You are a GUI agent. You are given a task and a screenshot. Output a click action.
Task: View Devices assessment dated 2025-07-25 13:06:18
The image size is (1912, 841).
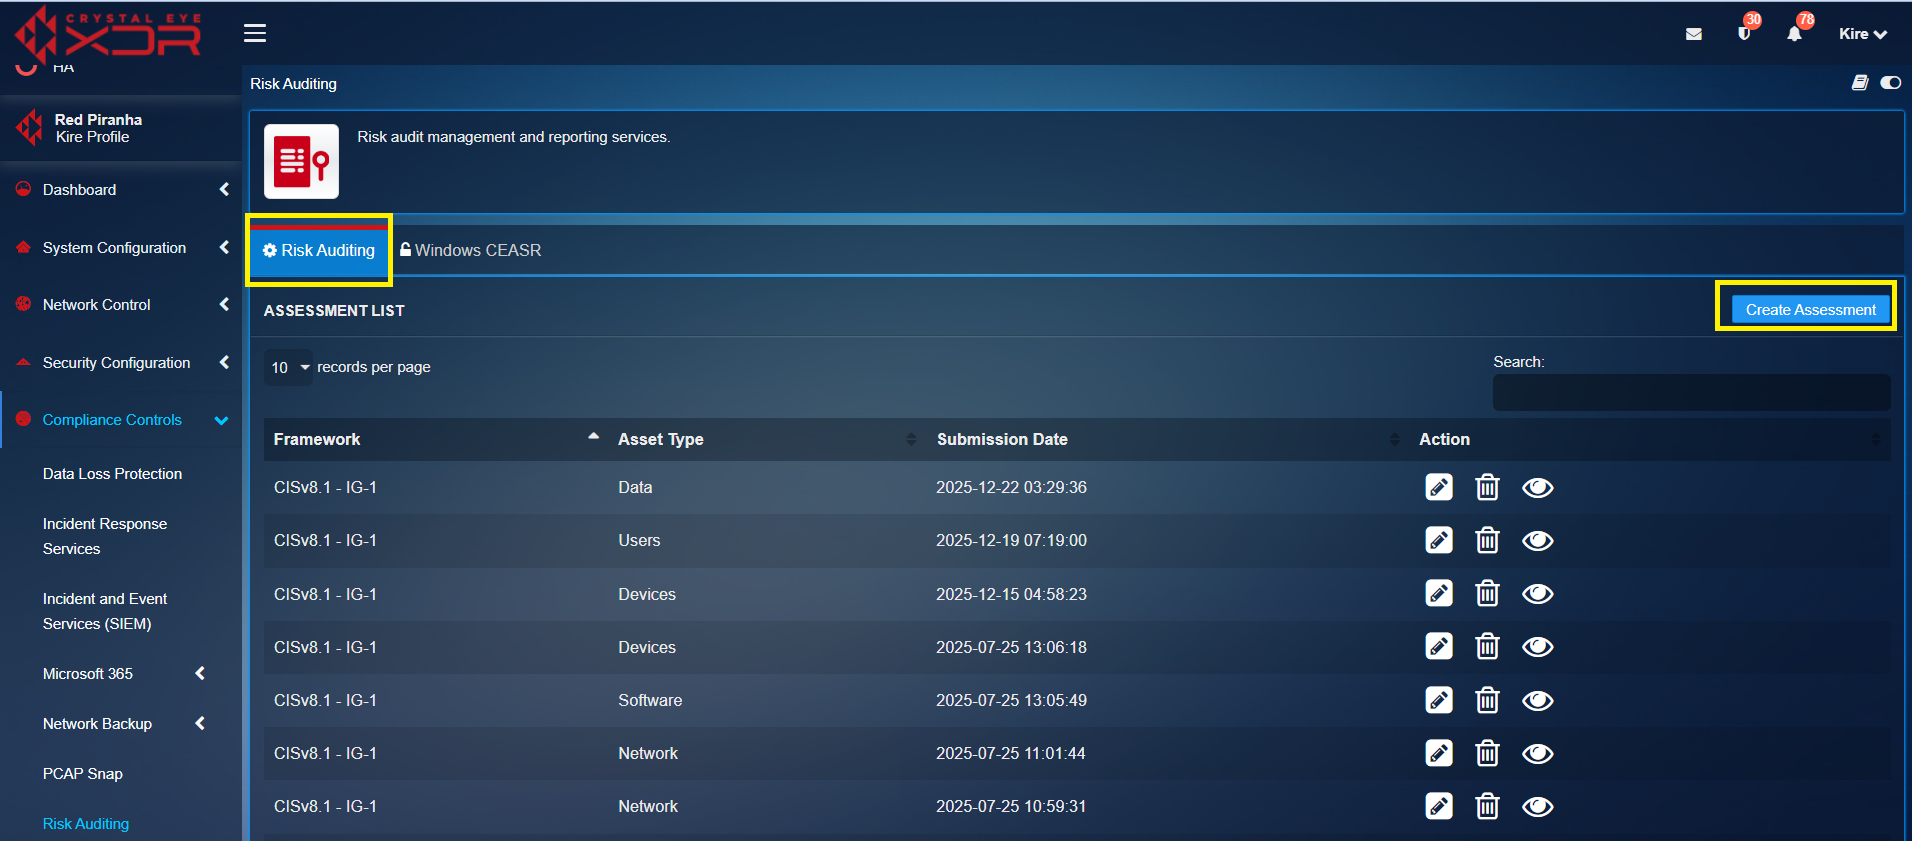click(x=1537, y=647)
